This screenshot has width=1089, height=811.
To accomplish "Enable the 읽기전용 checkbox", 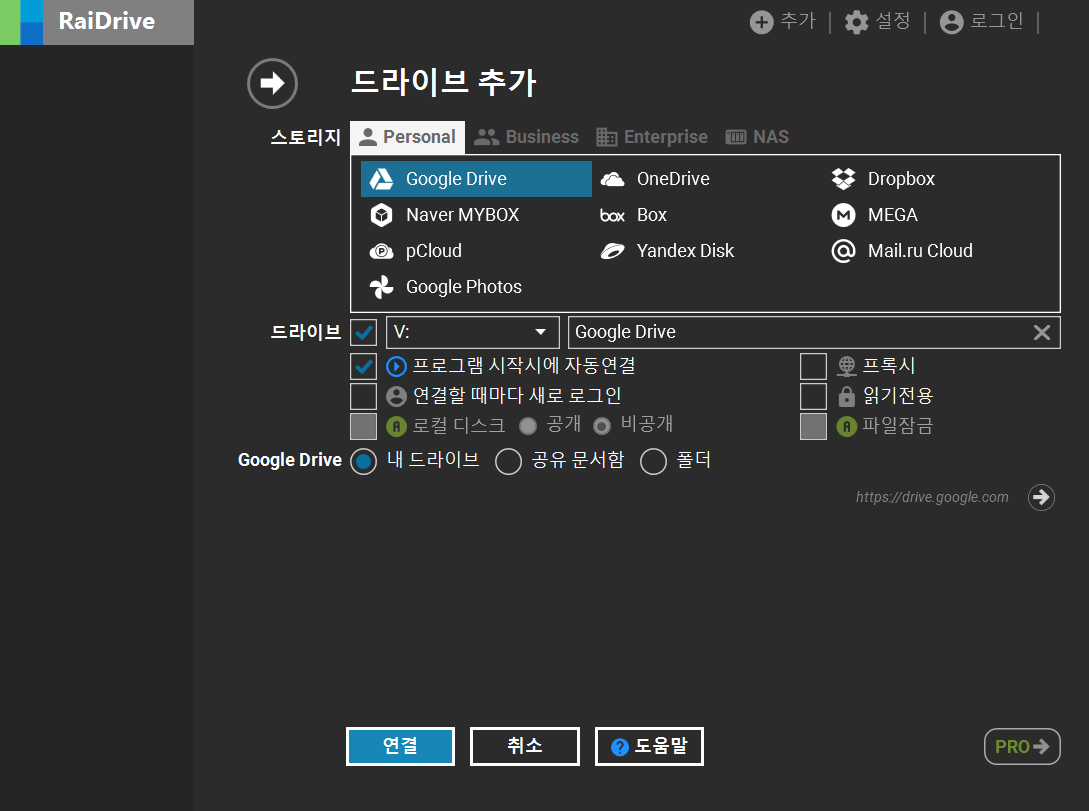I will tap(813, 396).
